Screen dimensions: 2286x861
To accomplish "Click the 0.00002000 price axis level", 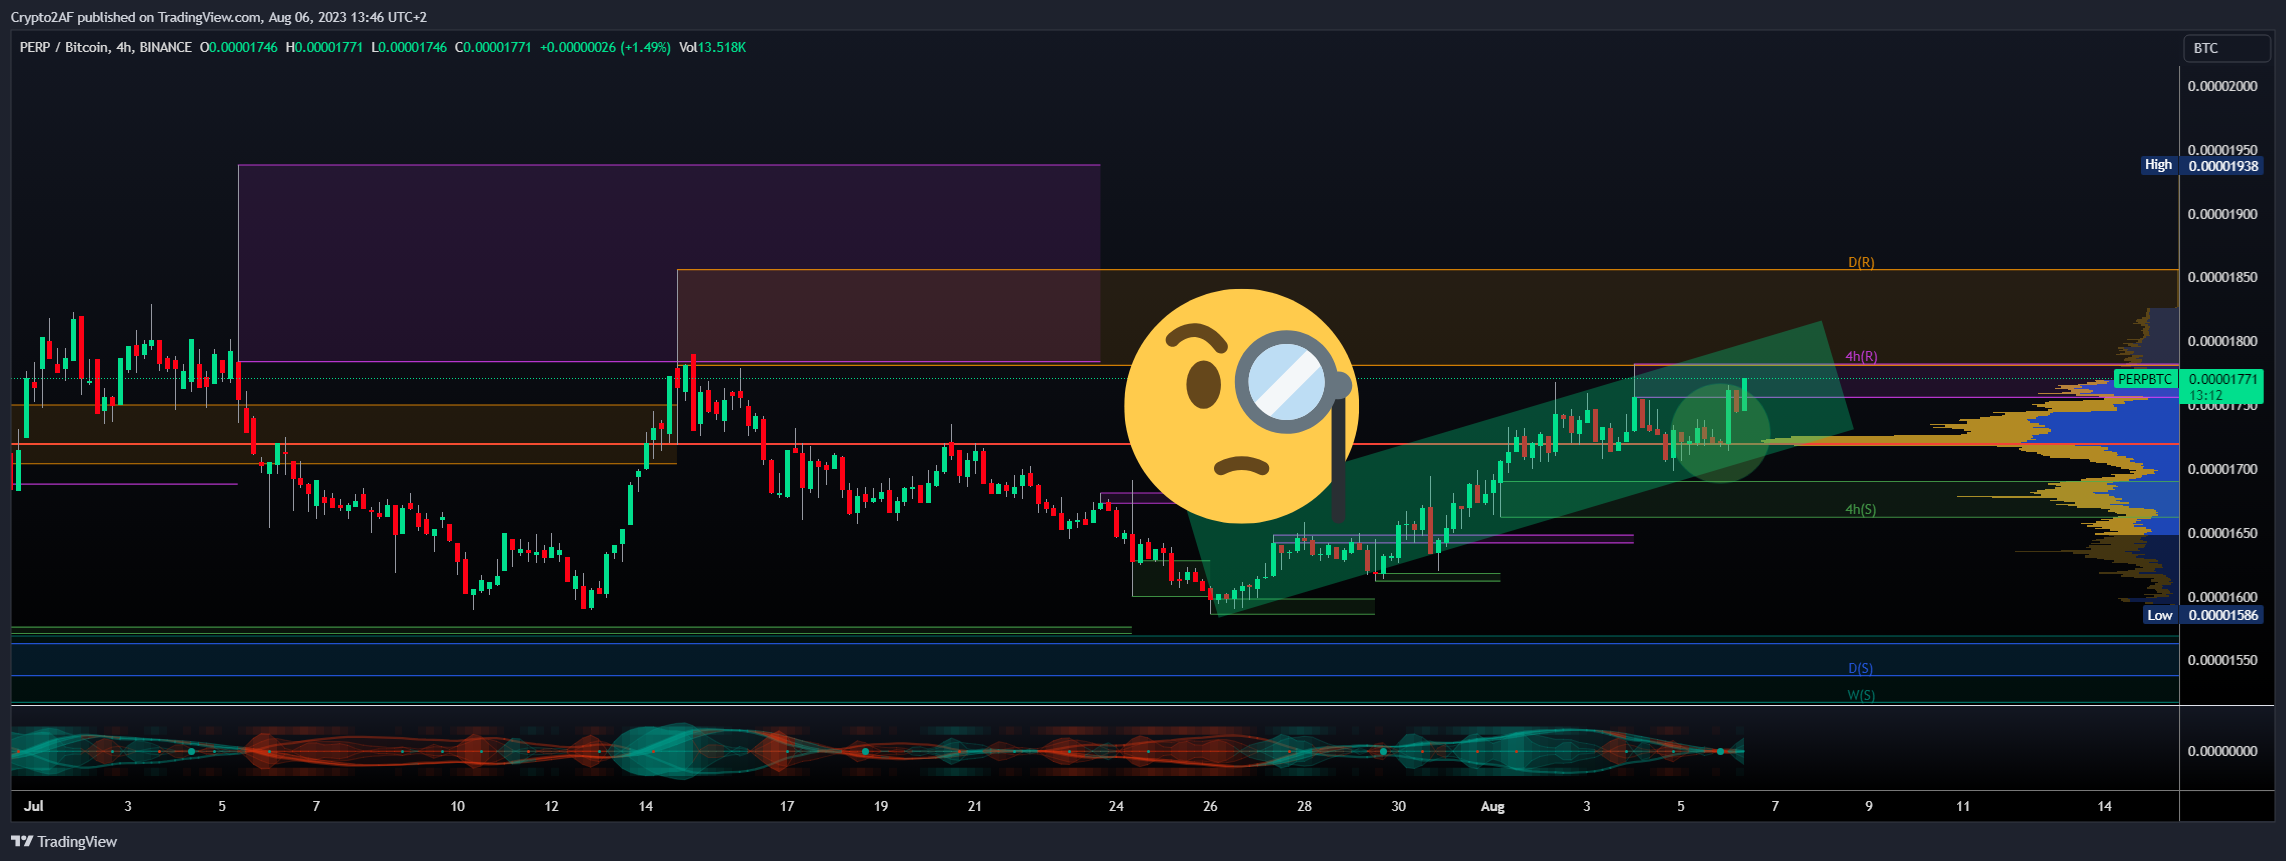I will pos(2222,86).
